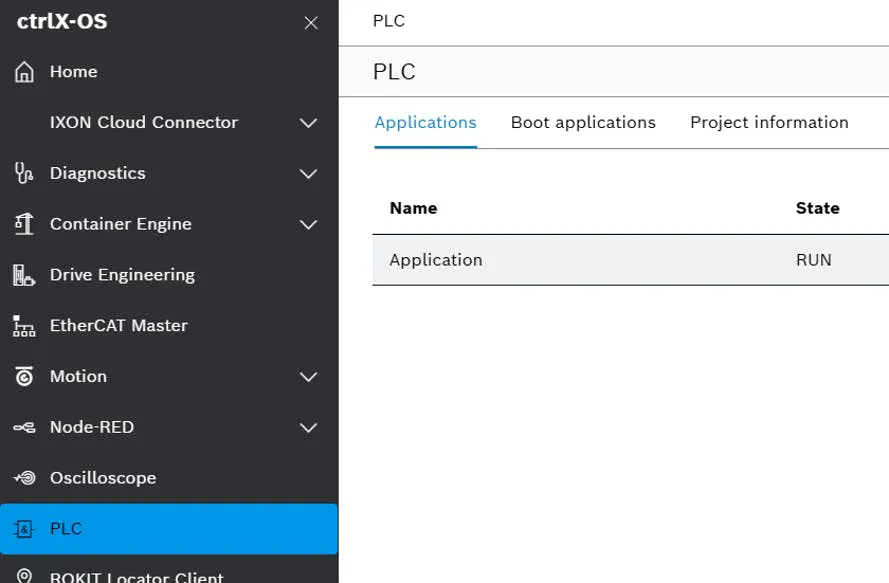The width and height of the screenshot is (889, 583).
Task: Select the Diagnostics menu label
Action: pos(98,174)
